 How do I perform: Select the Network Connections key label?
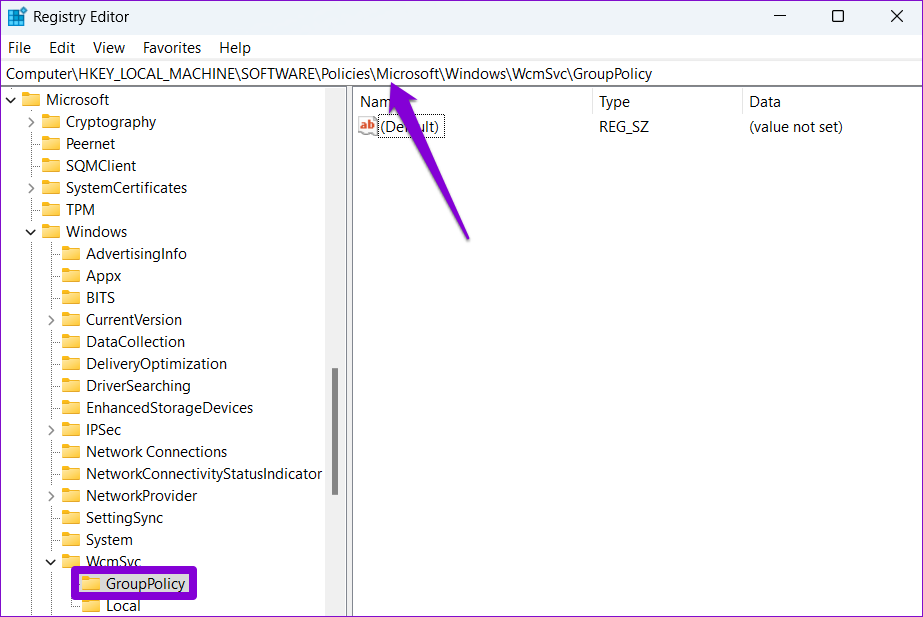click(157, 452)
